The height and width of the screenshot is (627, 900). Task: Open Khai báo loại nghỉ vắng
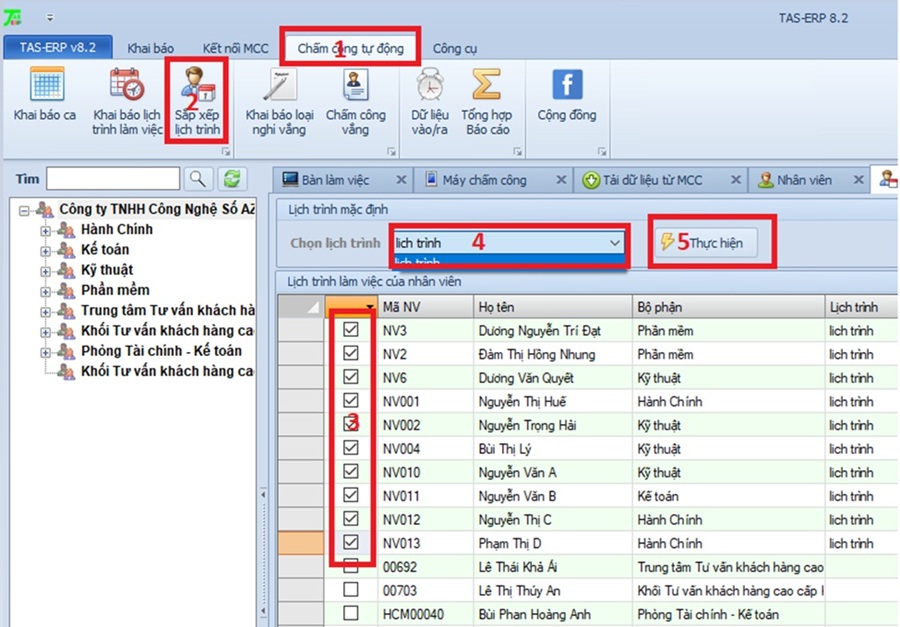click(x=279, y=85)
